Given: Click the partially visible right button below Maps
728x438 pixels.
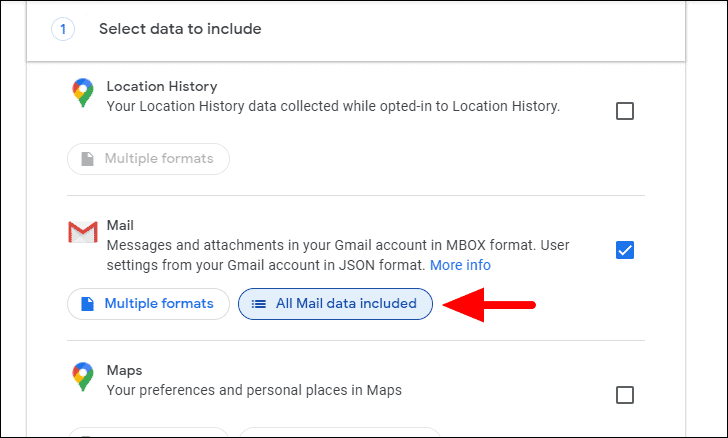Looking at the screenshot, I should tap(339, 432).
